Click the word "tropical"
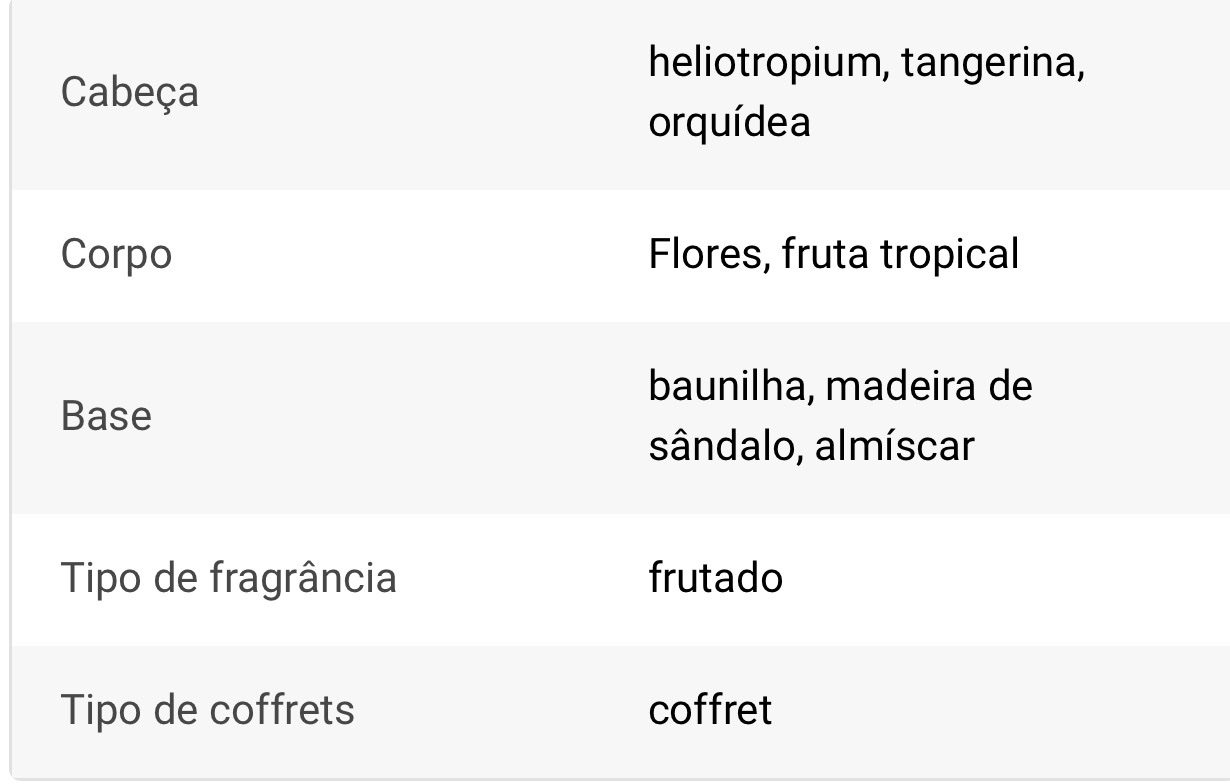 [949, 254]
